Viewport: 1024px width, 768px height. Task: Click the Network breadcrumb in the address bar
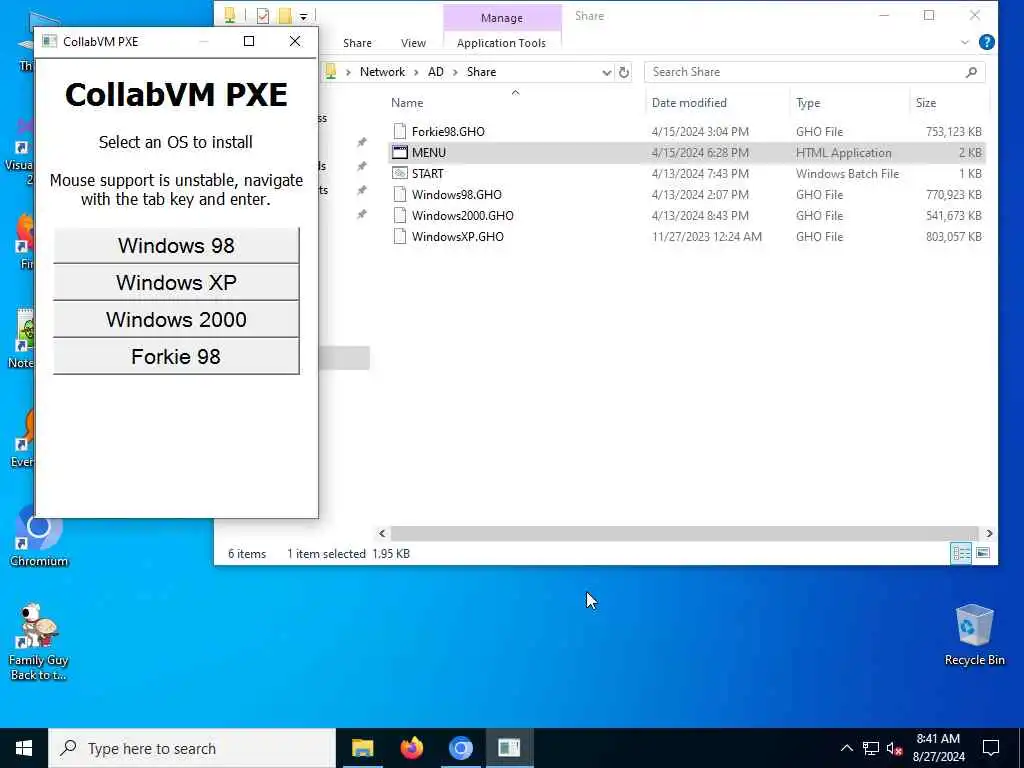point(382,72)
